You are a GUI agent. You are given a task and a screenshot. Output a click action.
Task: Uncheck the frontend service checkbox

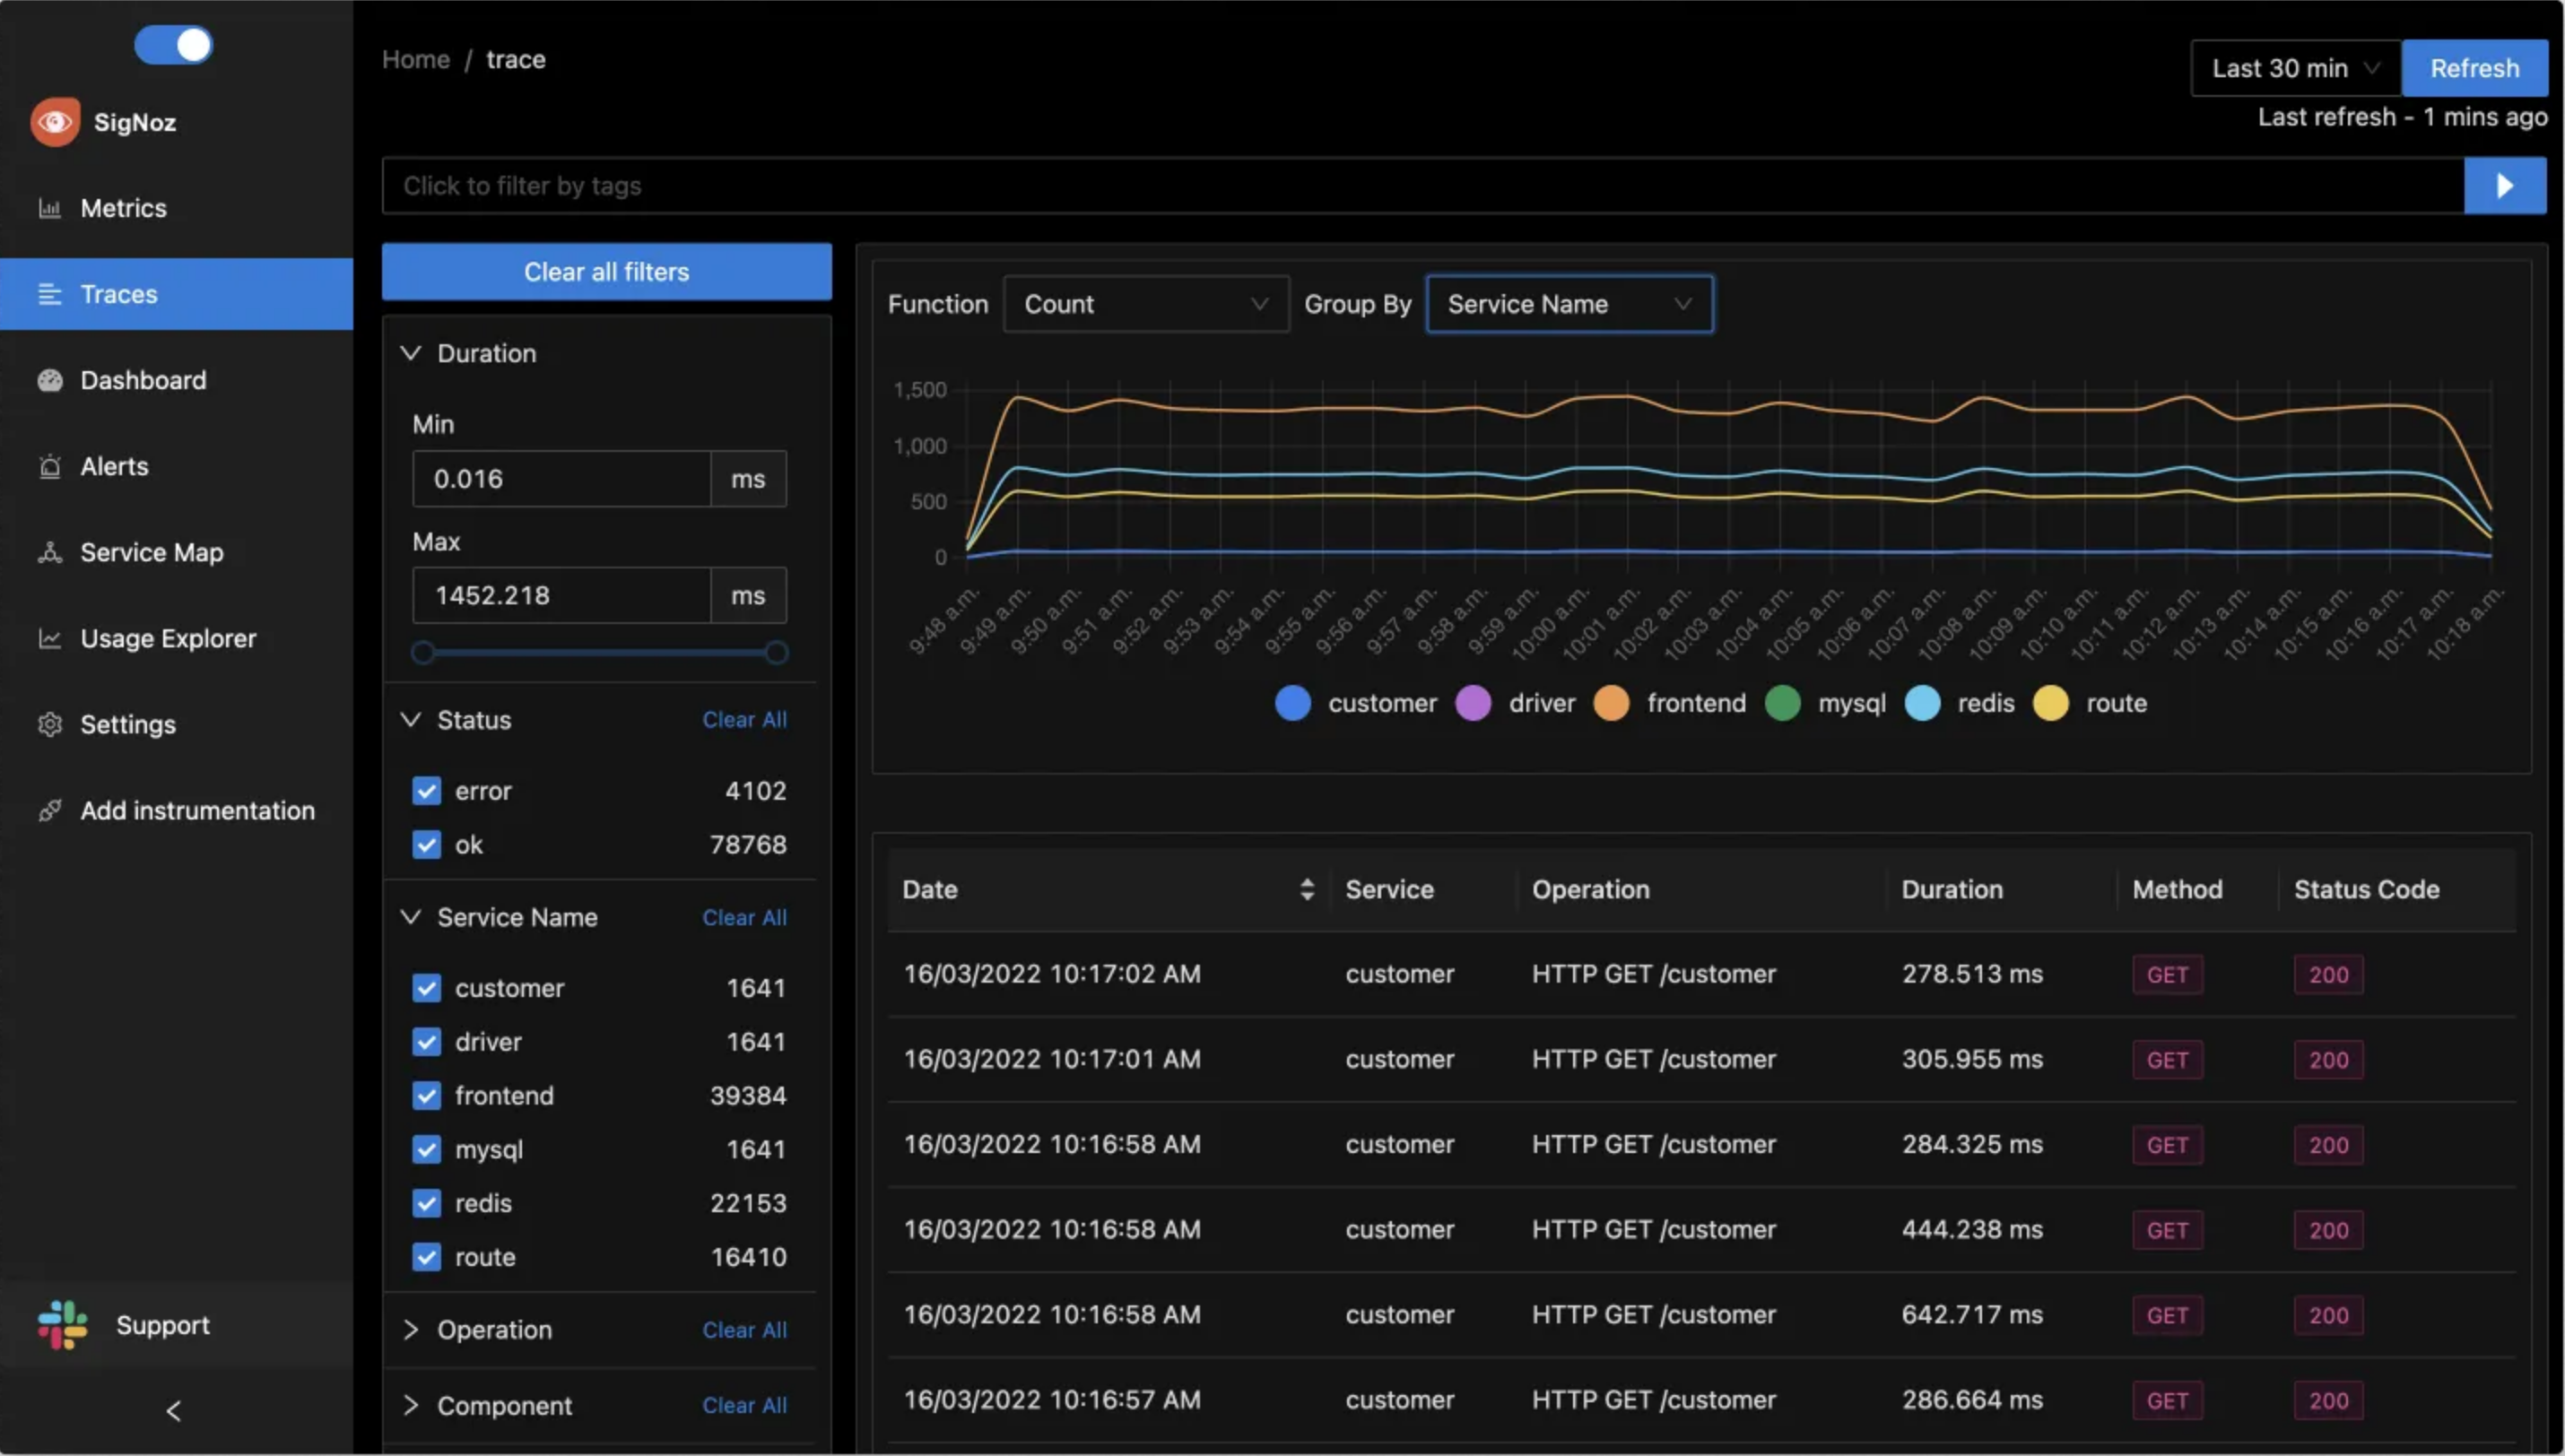[x=427, y=1096]
